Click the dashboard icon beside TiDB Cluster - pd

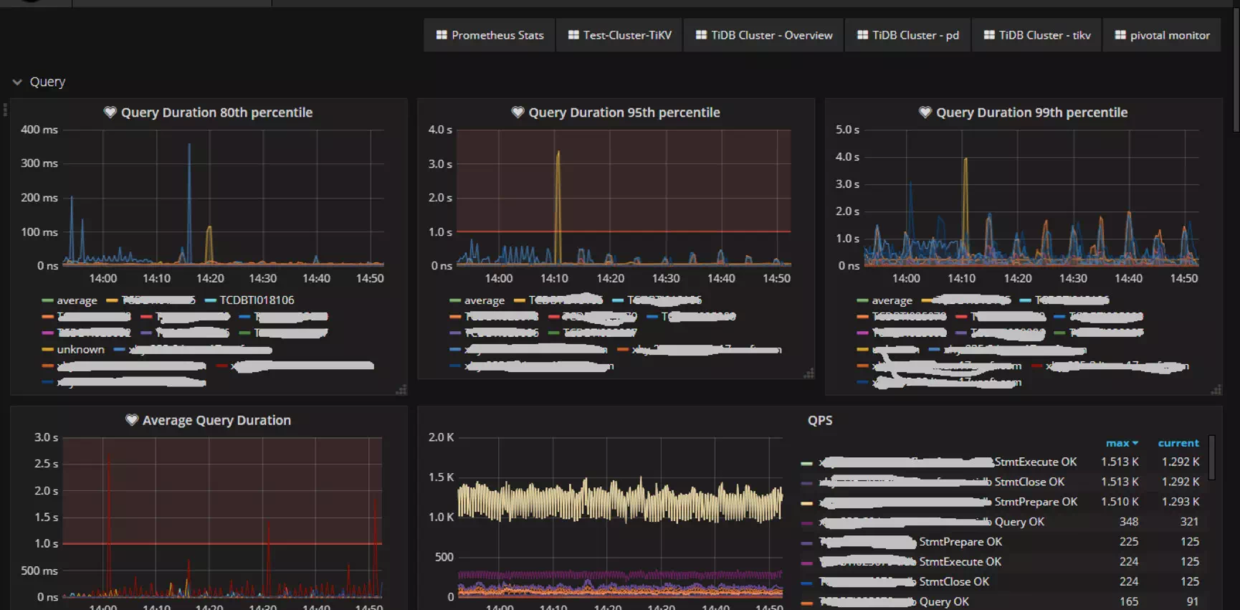coord(863,34)
